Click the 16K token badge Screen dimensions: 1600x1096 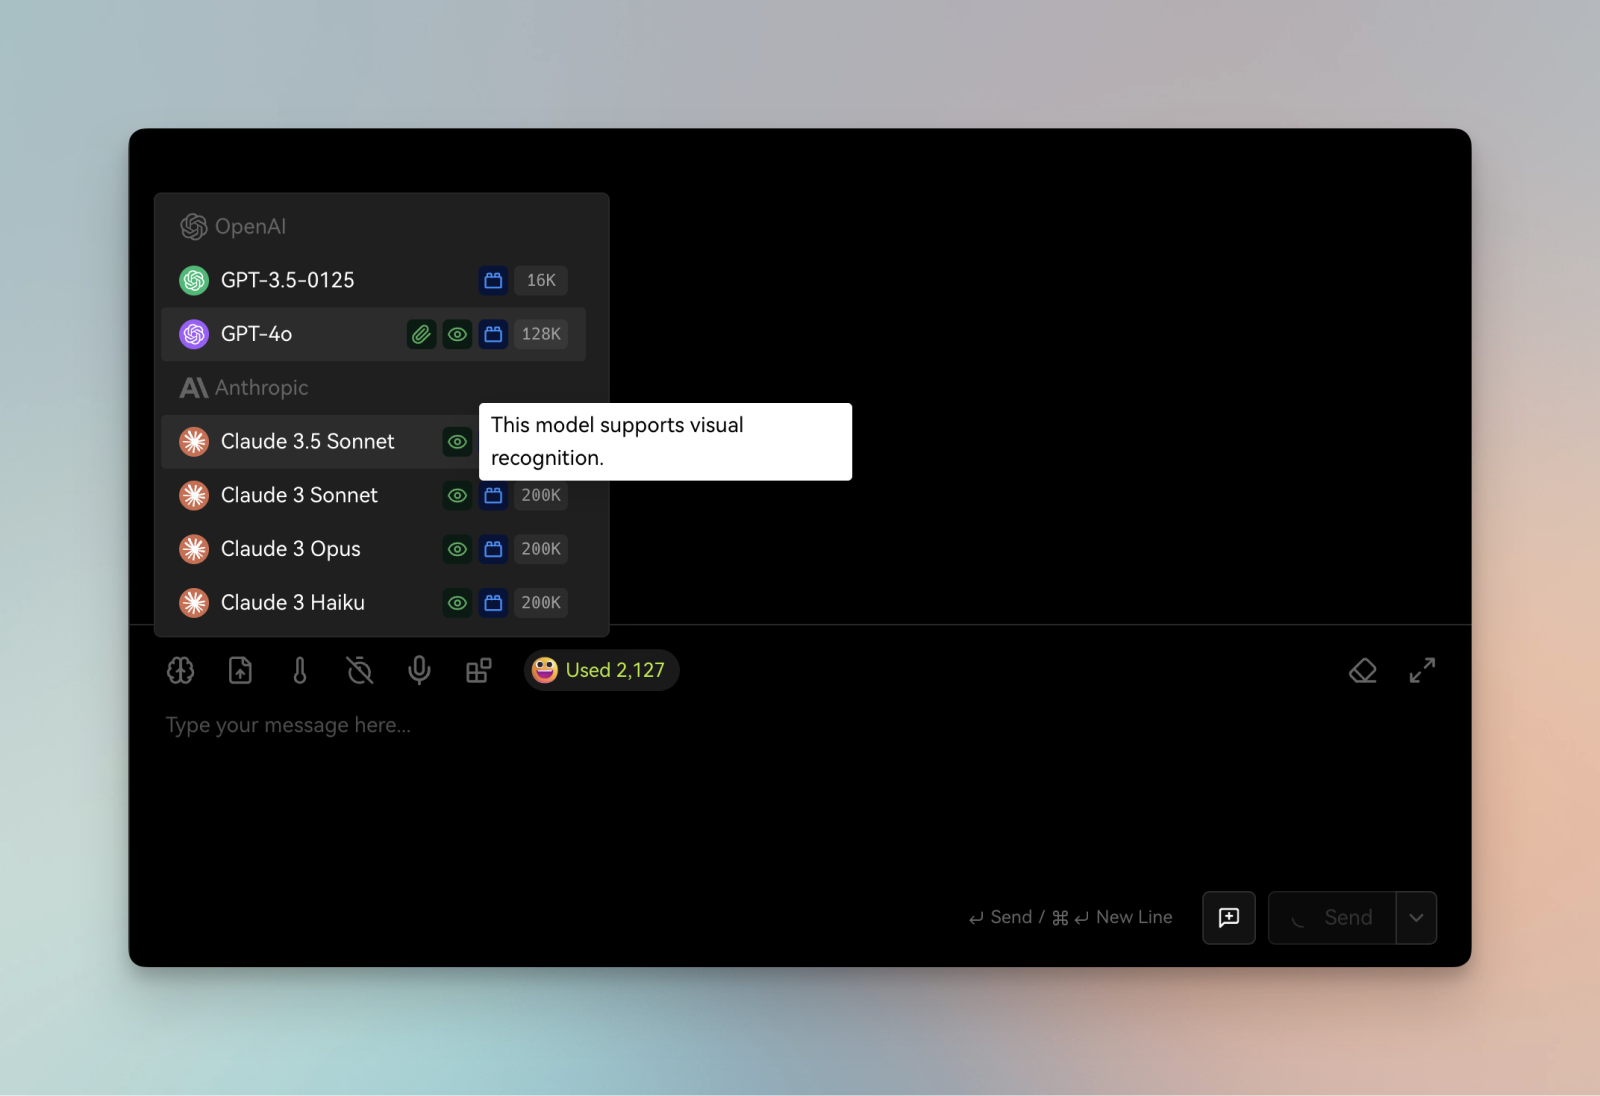541,280
